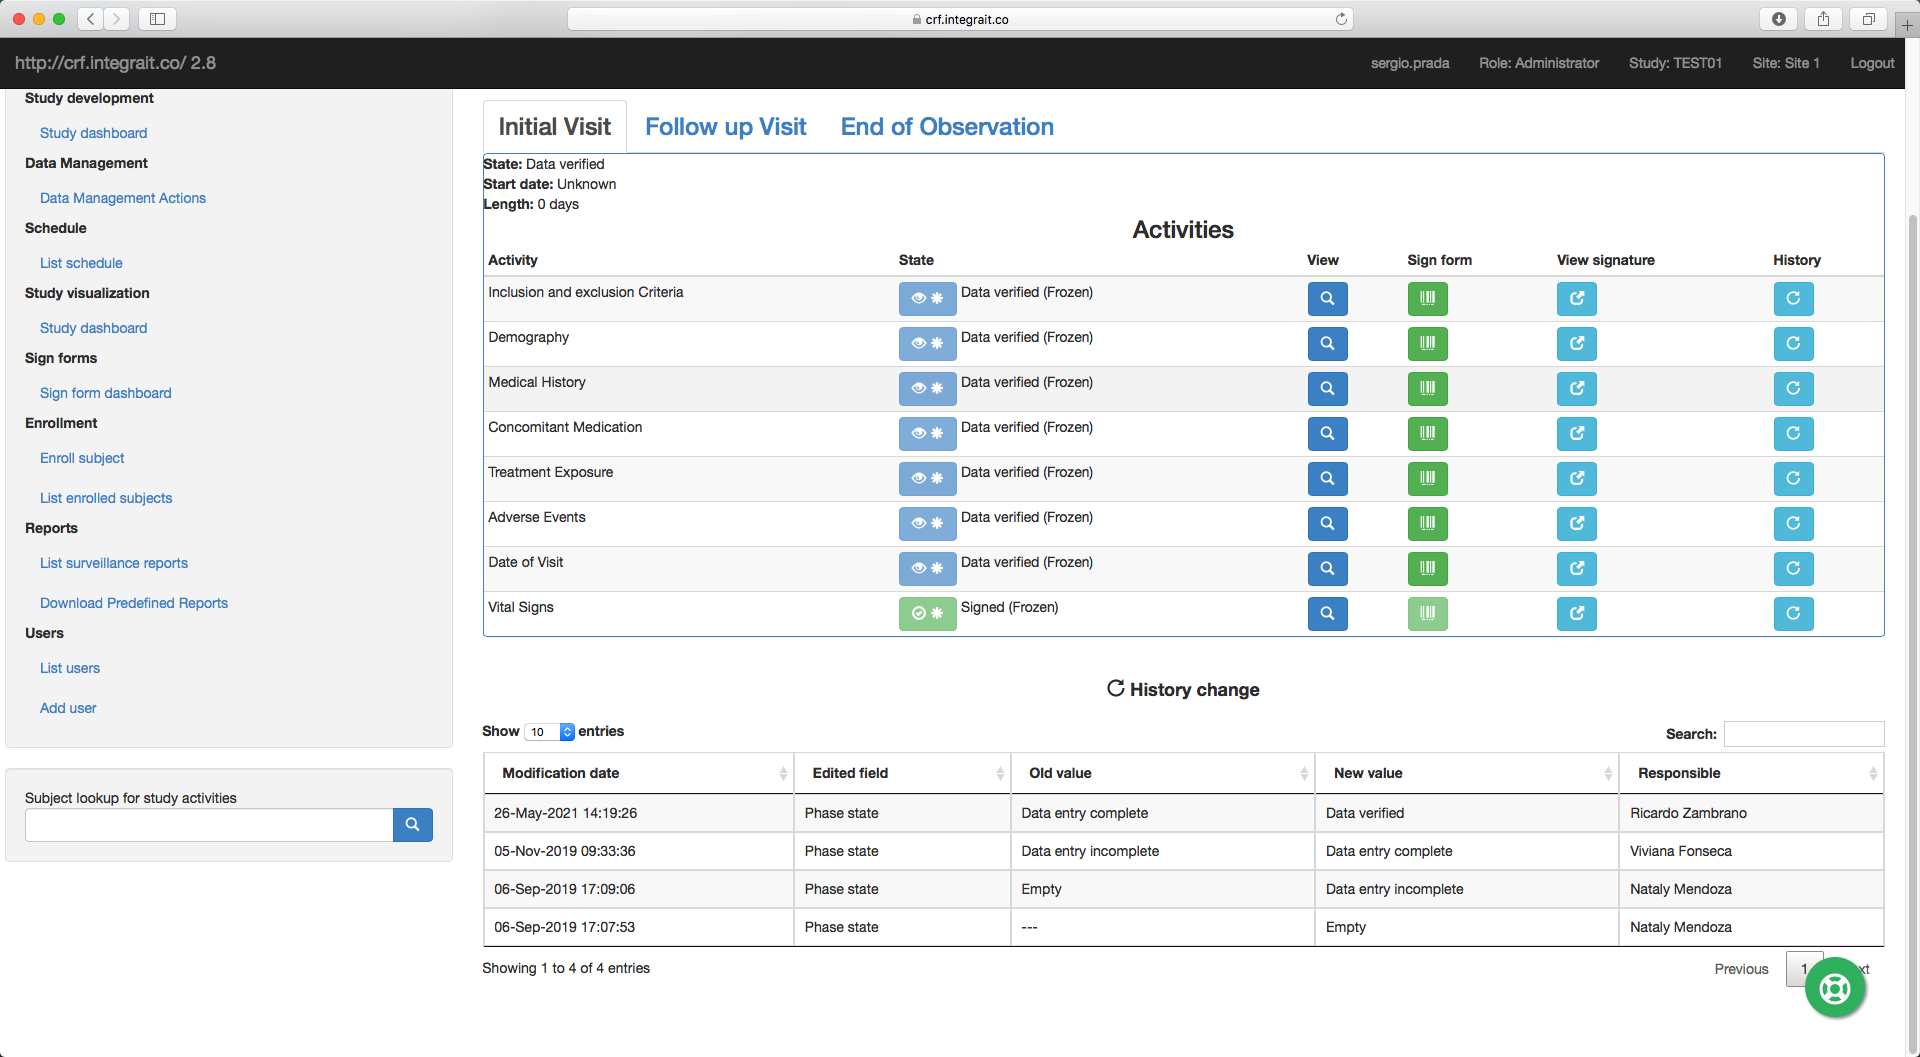Click the subject lookup search icon
This screenshot has height=1057, width=1920.
(412, 825)
